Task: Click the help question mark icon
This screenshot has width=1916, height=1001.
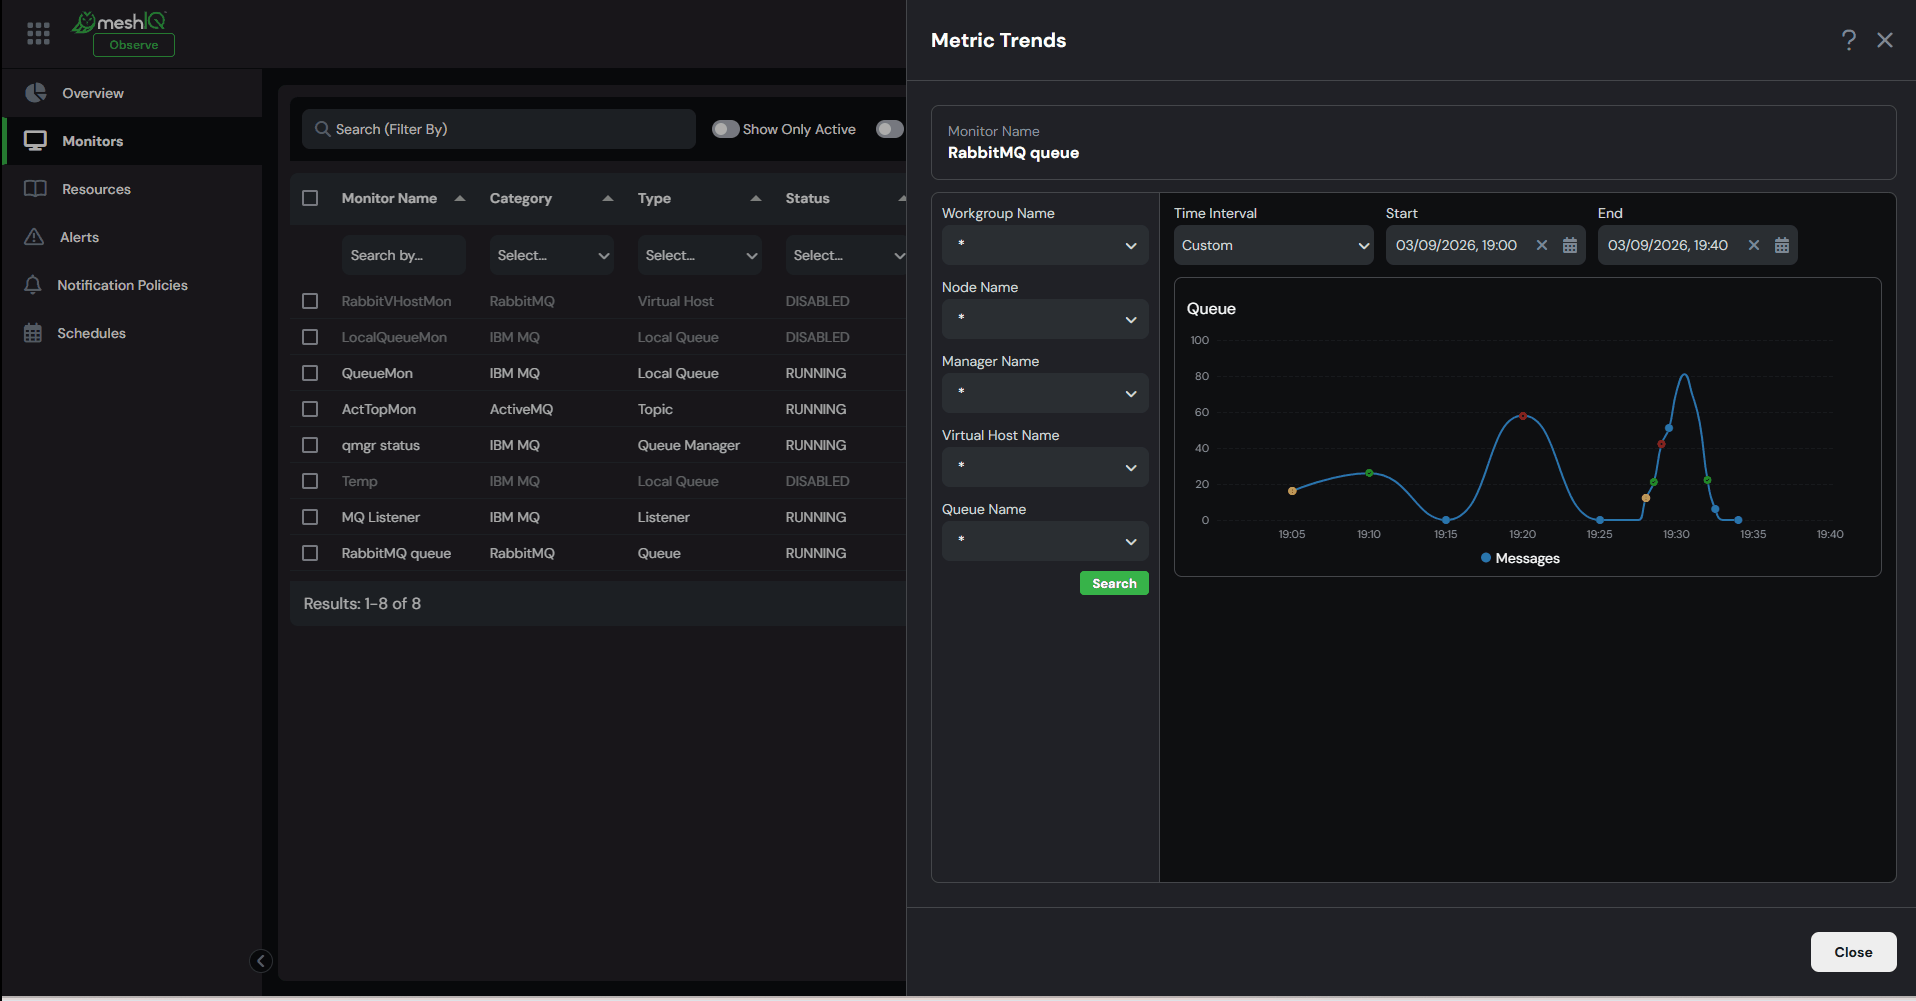Action: click(1849, 40)
